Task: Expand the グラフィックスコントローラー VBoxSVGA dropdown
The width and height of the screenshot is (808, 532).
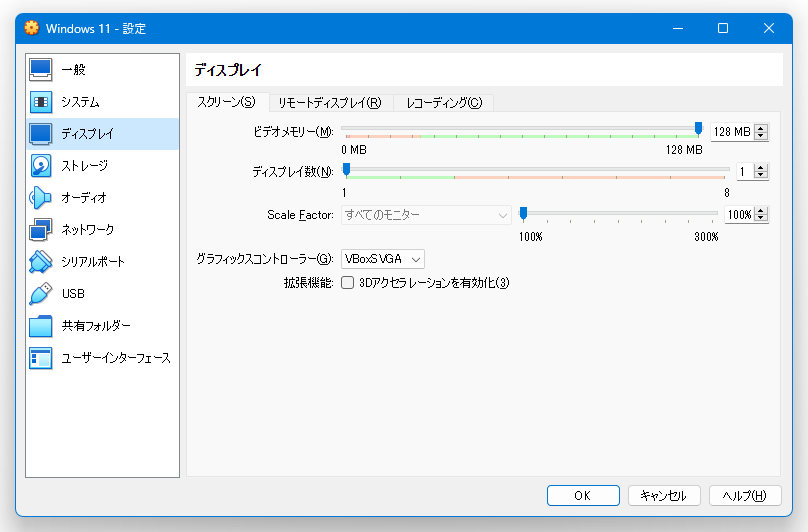Action: 383,259
